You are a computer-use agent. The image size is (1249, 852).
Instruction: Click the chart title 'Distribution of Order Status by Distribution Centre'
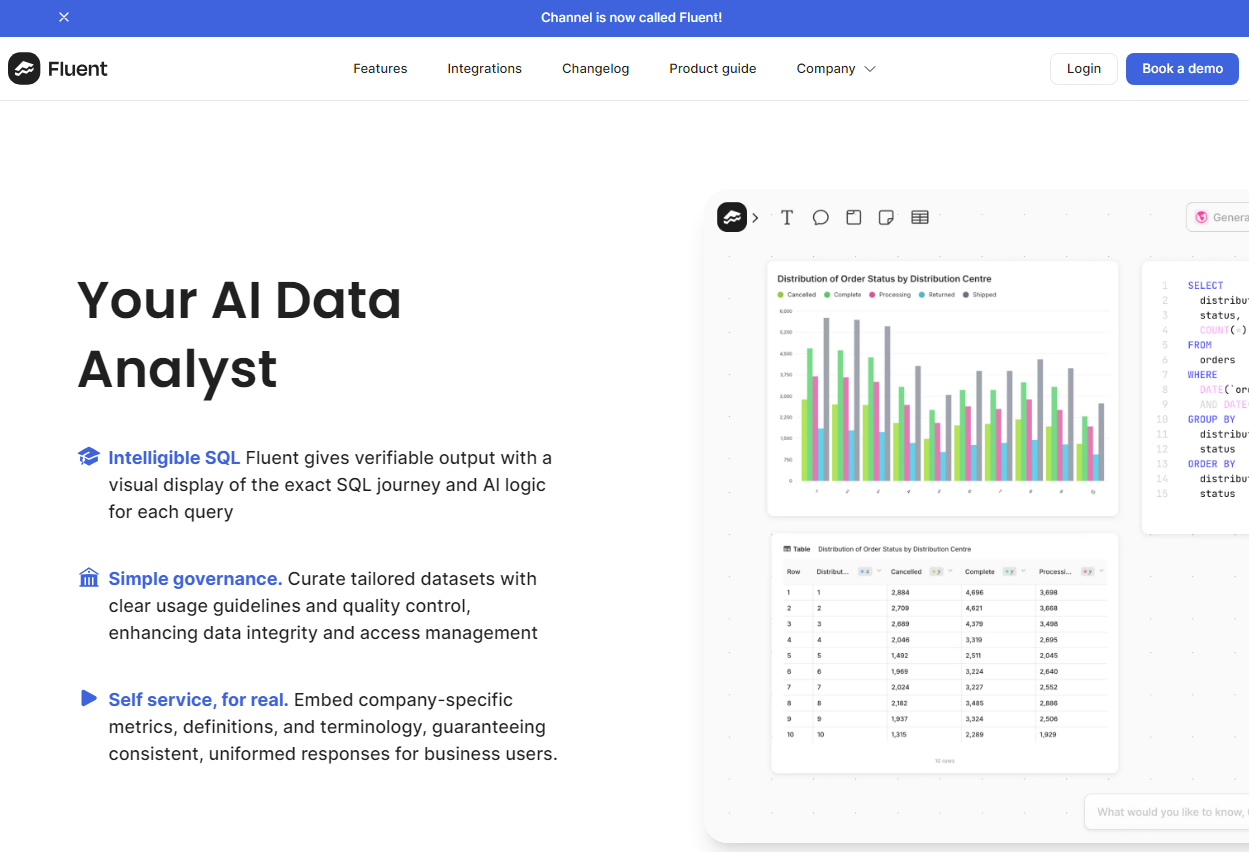point(884,279)
